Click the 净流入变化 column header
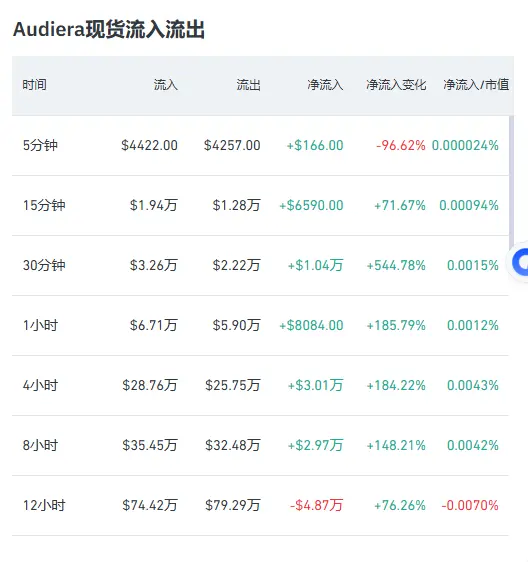This screenshot has width=528, height=562. tap(396, 85)
